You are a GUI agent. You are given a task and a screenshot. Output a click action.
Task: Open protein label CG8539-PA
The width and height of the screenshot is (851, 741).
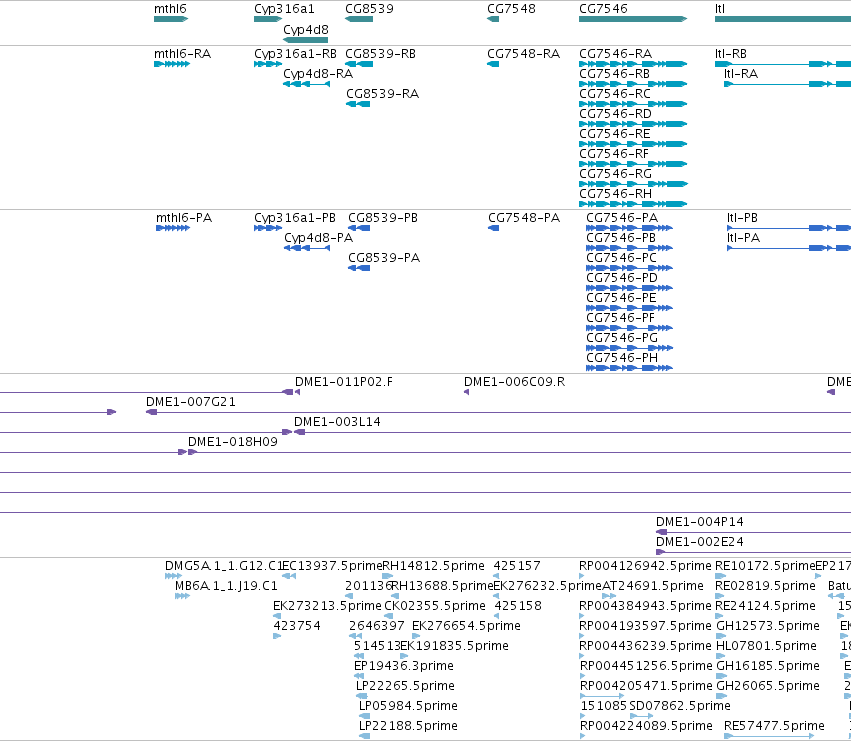pyautogui.click(x=384, y=258)
